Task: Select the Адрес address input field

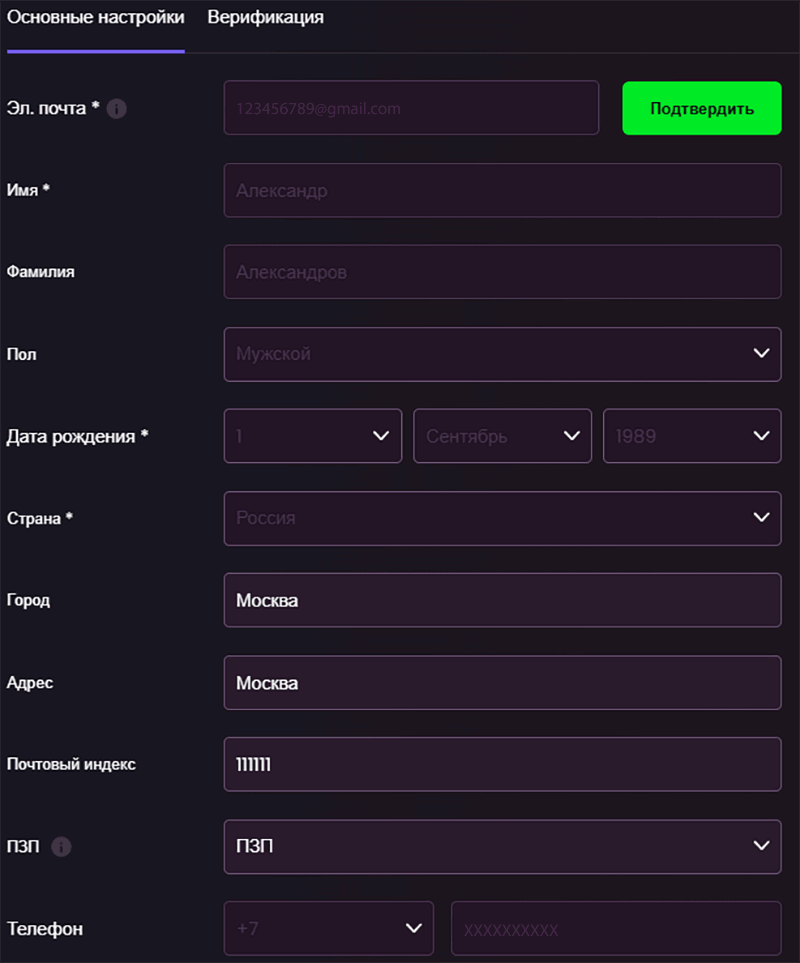Action: coord(502,682)
